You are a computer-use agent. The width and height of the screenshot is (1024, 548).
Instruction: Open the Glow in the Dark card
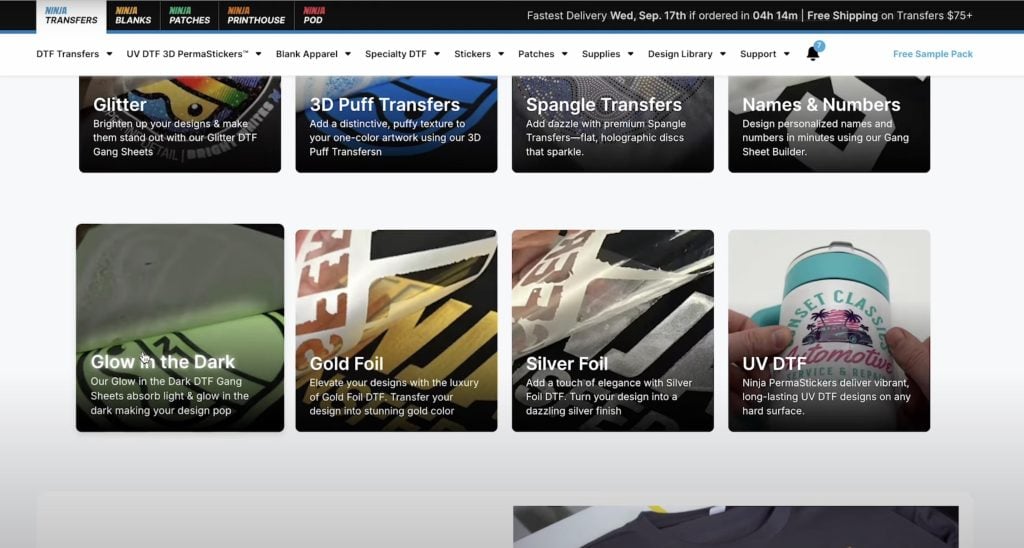click(180, 328)
